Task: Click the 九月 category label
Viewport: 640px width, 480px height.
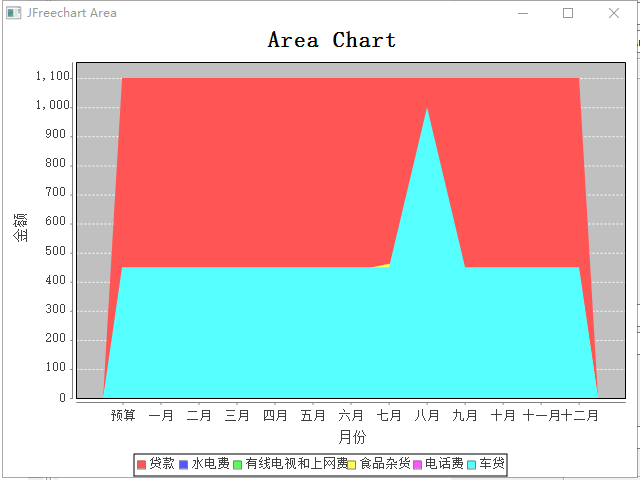Action: 465,416
